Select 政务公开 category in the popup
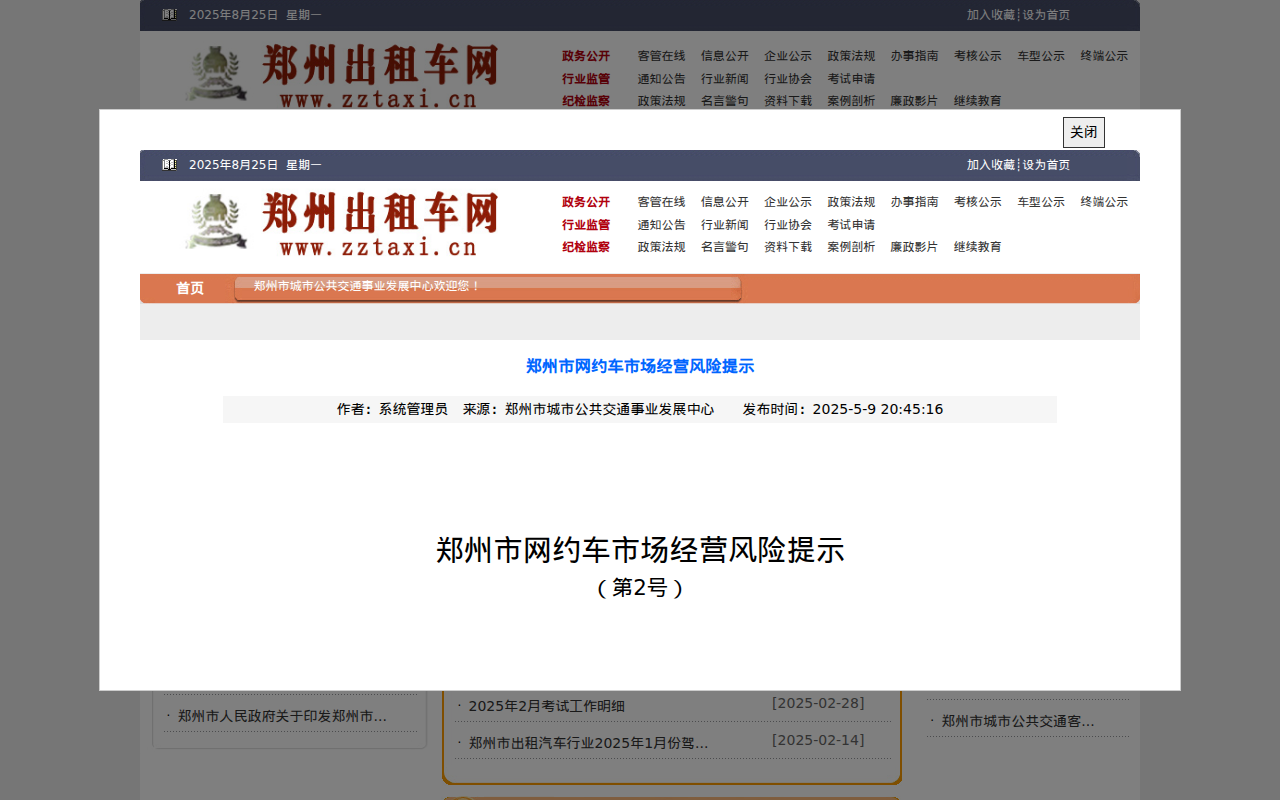The height and width of the screenshot is (800, 1280). click(x=586, y=202)
